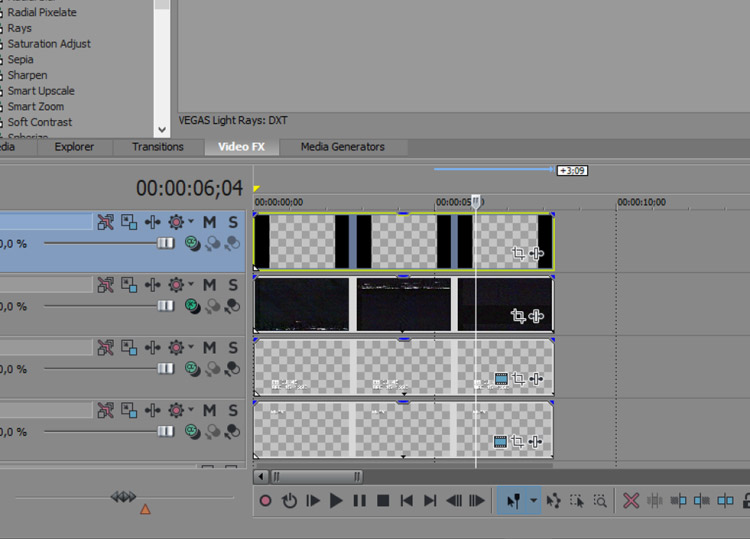This screenshot has height=539, width=750.
Task: Open Event FX on the second track clip
Action: coord(536,316)
